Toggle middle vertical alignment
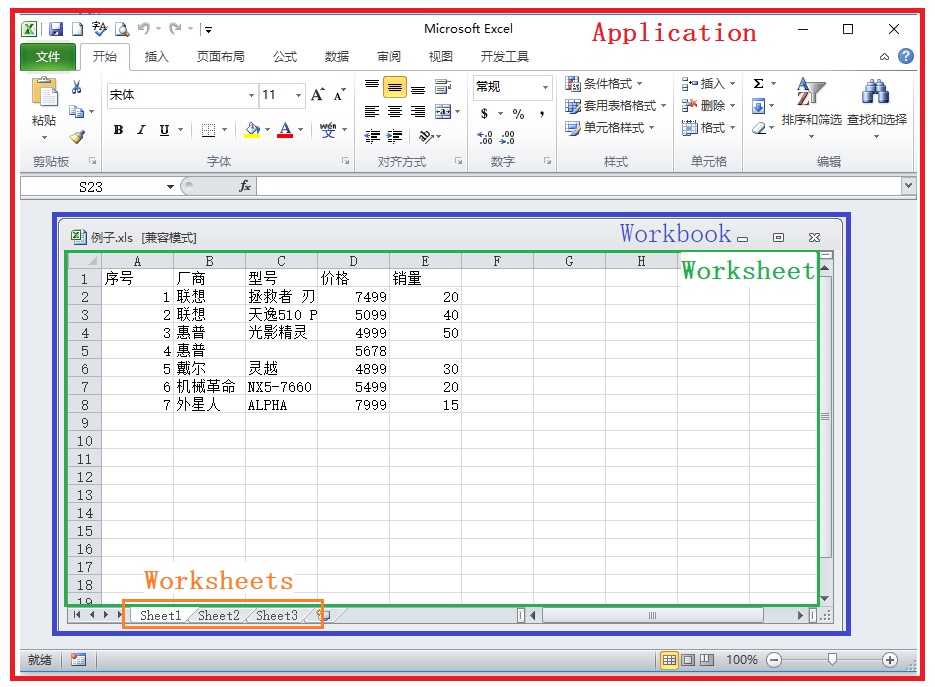This screenshot has height=687, width=935. pyautogui.click(x=395, y=87)
